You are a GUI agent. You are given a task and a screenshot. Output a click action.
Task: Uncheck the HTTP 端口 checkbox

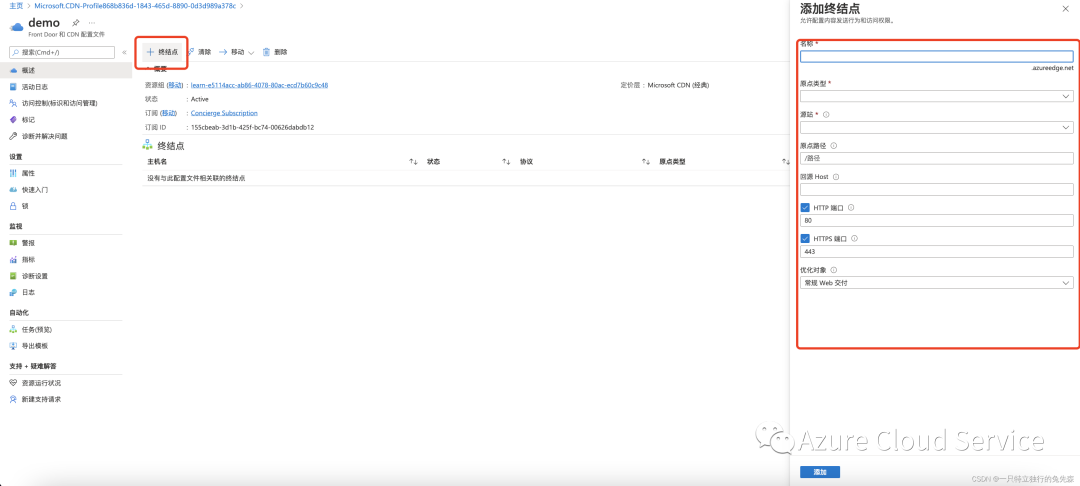805,208
